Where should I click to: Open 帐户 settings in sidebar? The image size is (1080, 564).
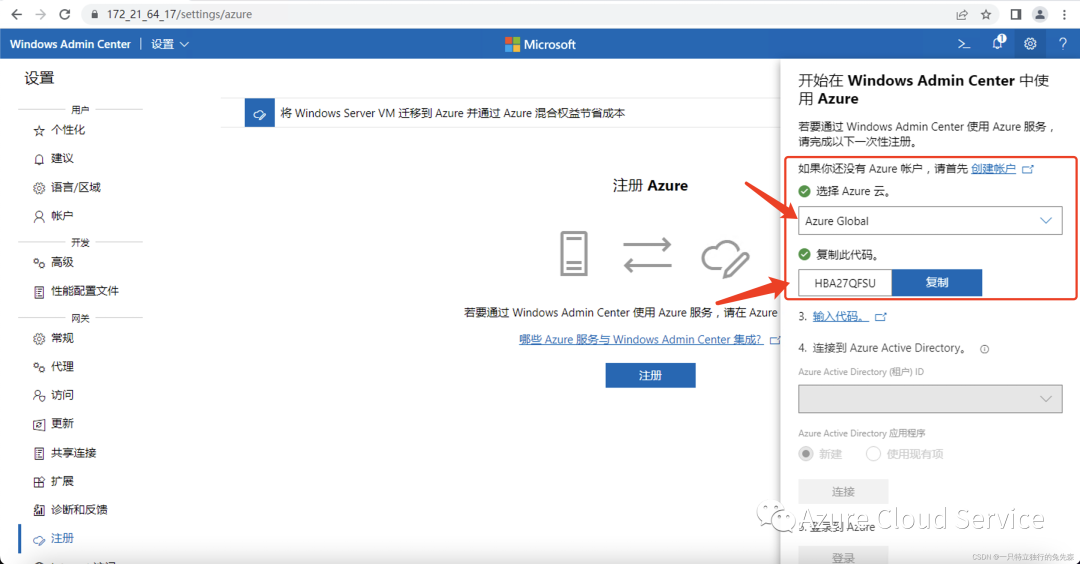click(61, 216)
